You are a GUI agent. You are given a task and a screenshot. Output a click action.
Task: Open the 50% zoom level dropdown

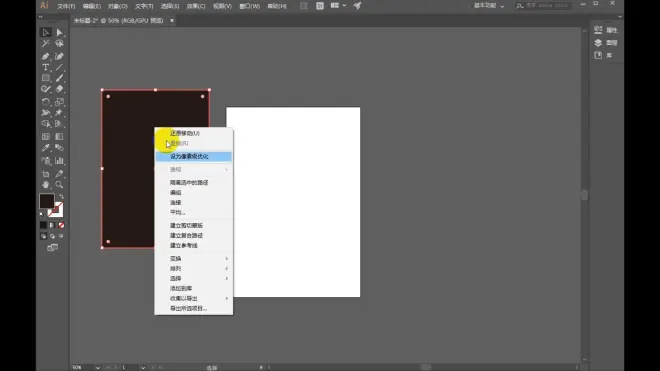pos(98,368)
